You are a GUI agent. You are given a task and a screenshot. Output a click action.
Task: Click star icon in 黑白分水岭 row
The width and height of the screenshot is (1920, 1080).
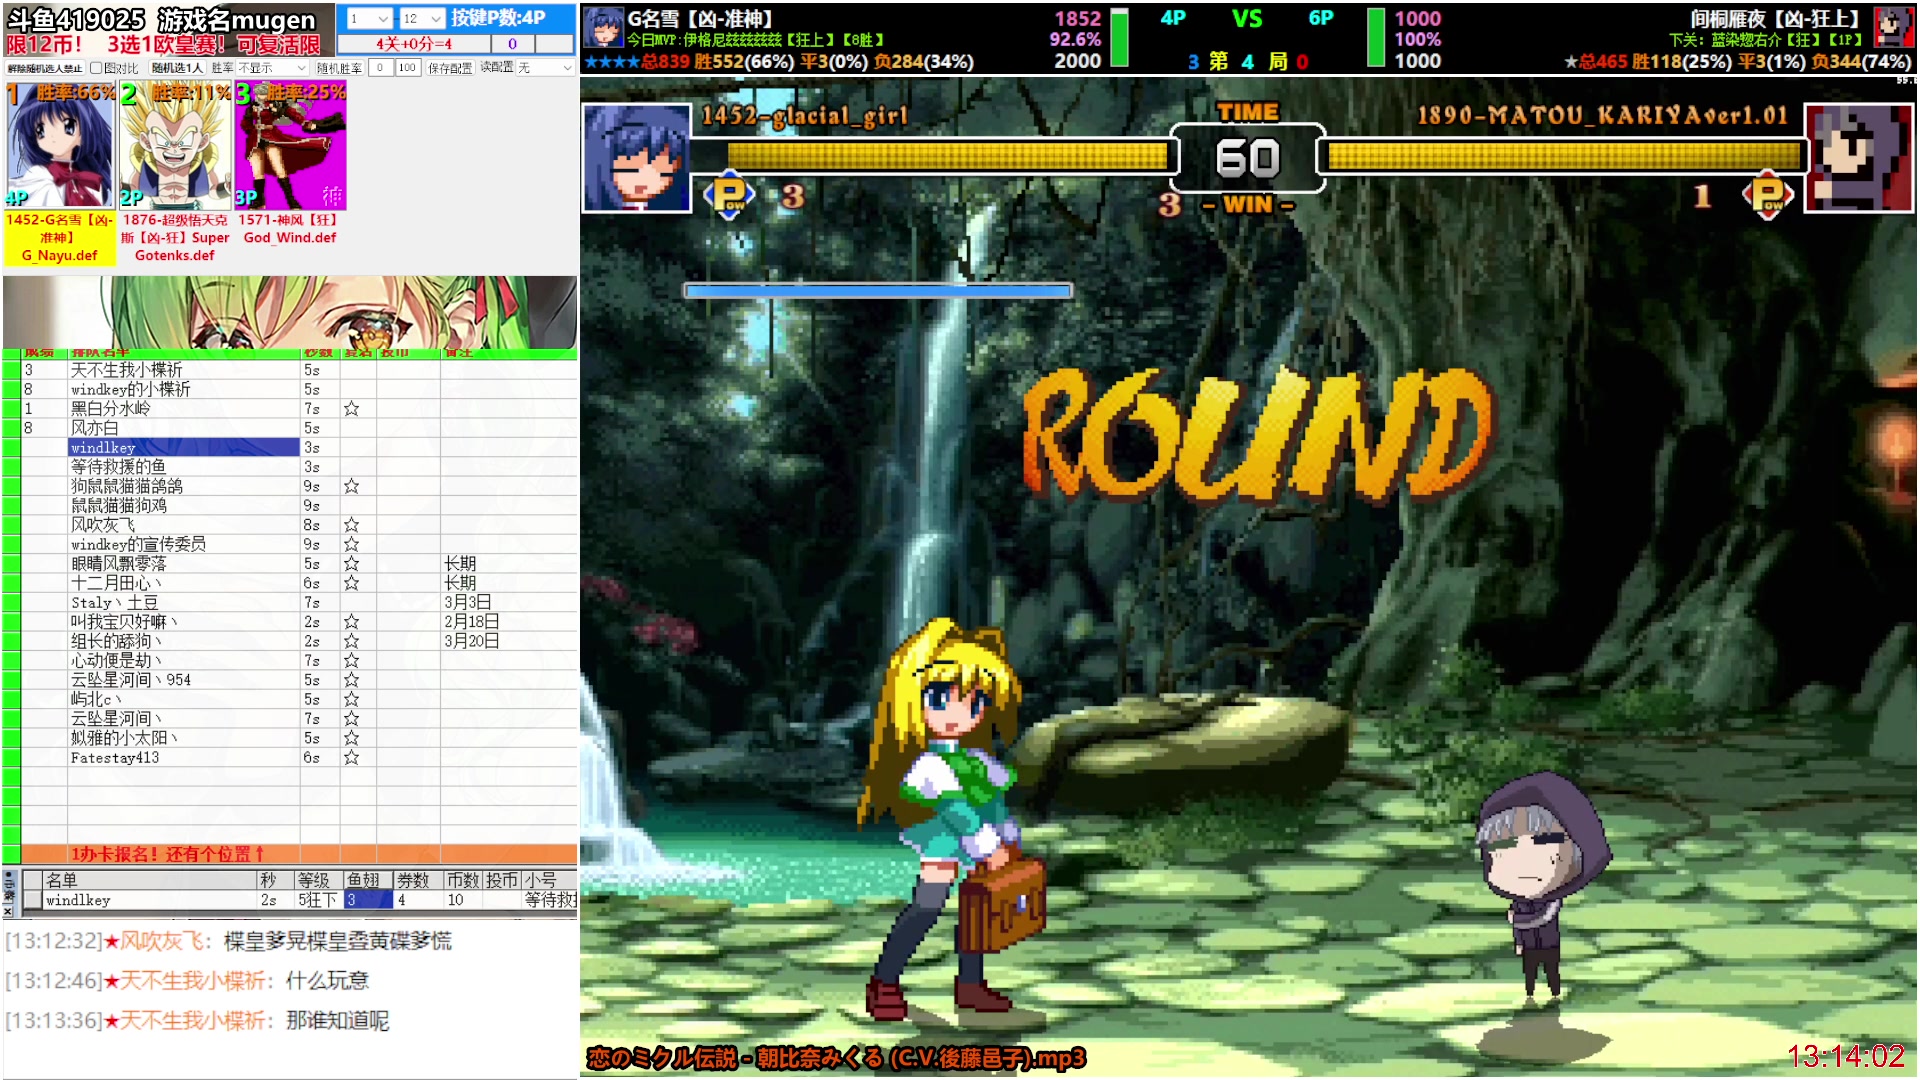coord(351,409)
